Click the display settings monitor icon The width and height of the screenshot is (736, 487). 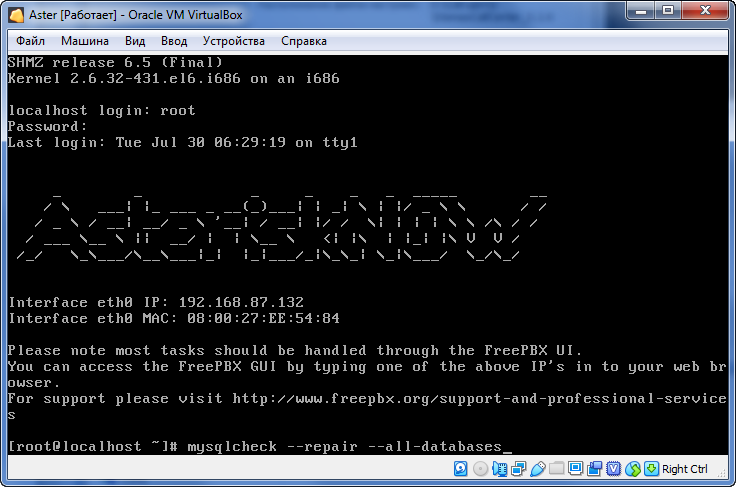click(x=575, y=468)
